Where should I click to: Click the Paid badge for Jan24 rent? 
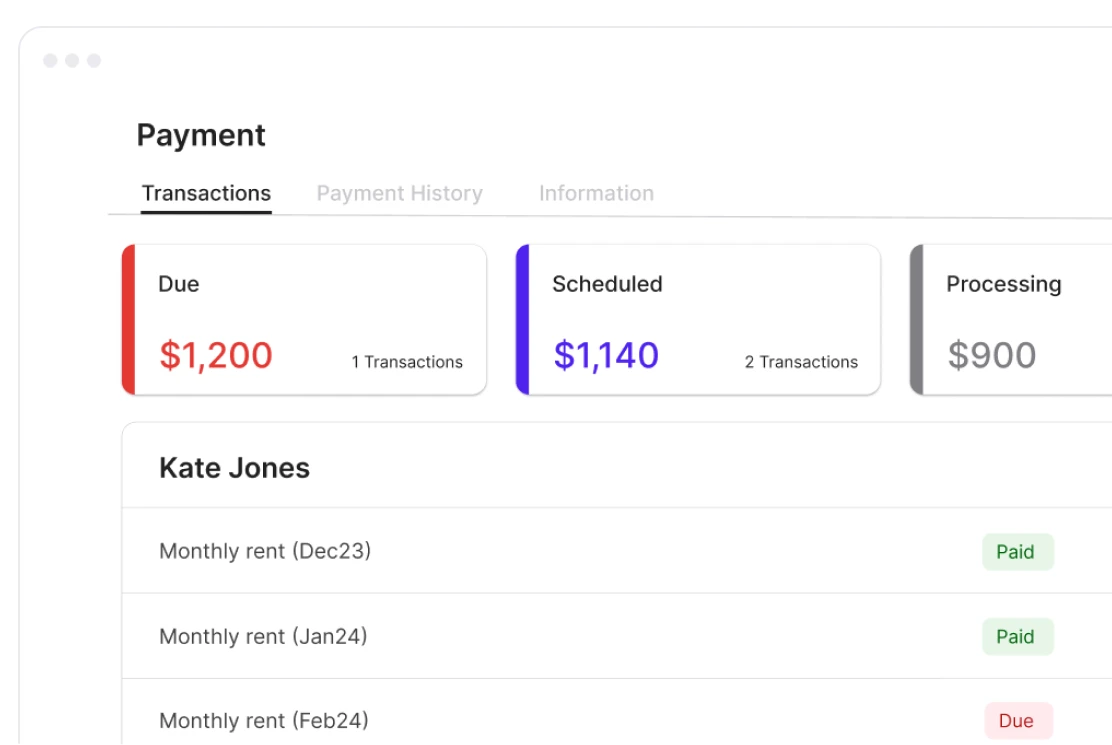pyautogui.click(x=1016, y=637)
